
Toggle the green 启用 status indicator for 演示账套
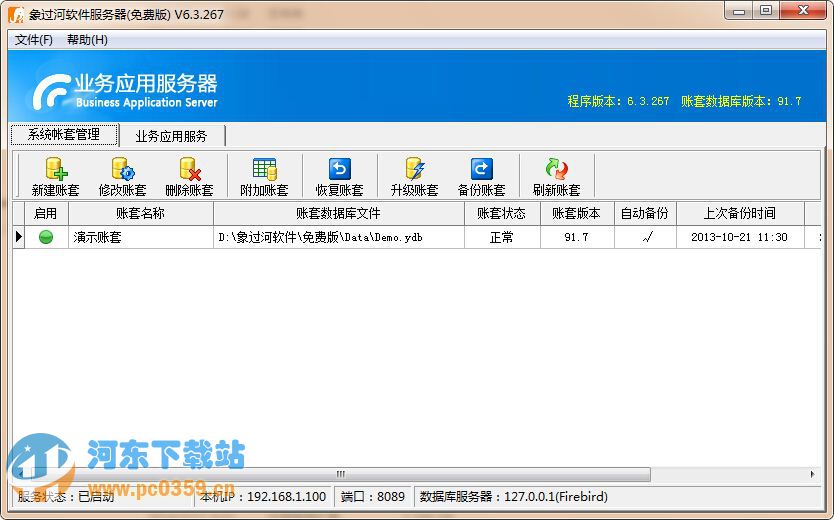point(46,237)
